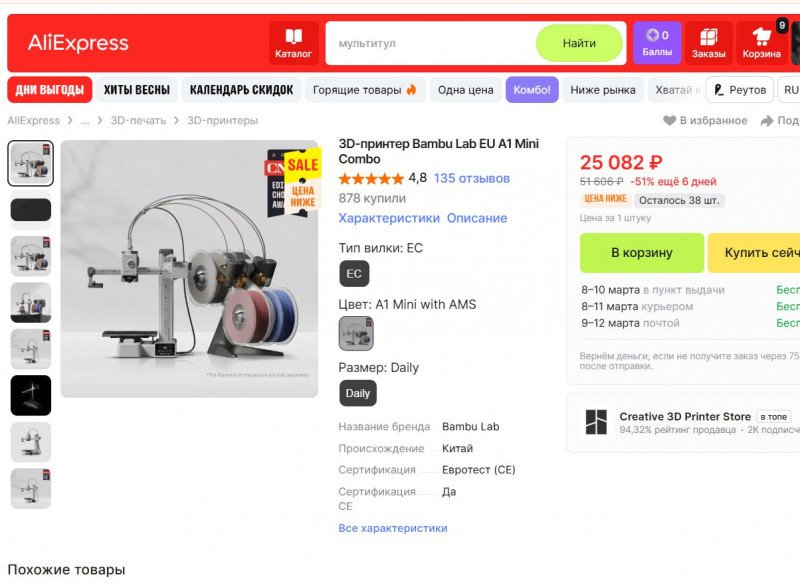The height and width of the screenshot is (587, 800).
Task: Expand the breadcrumb ellipsis
Action: [x=85, y=121]
